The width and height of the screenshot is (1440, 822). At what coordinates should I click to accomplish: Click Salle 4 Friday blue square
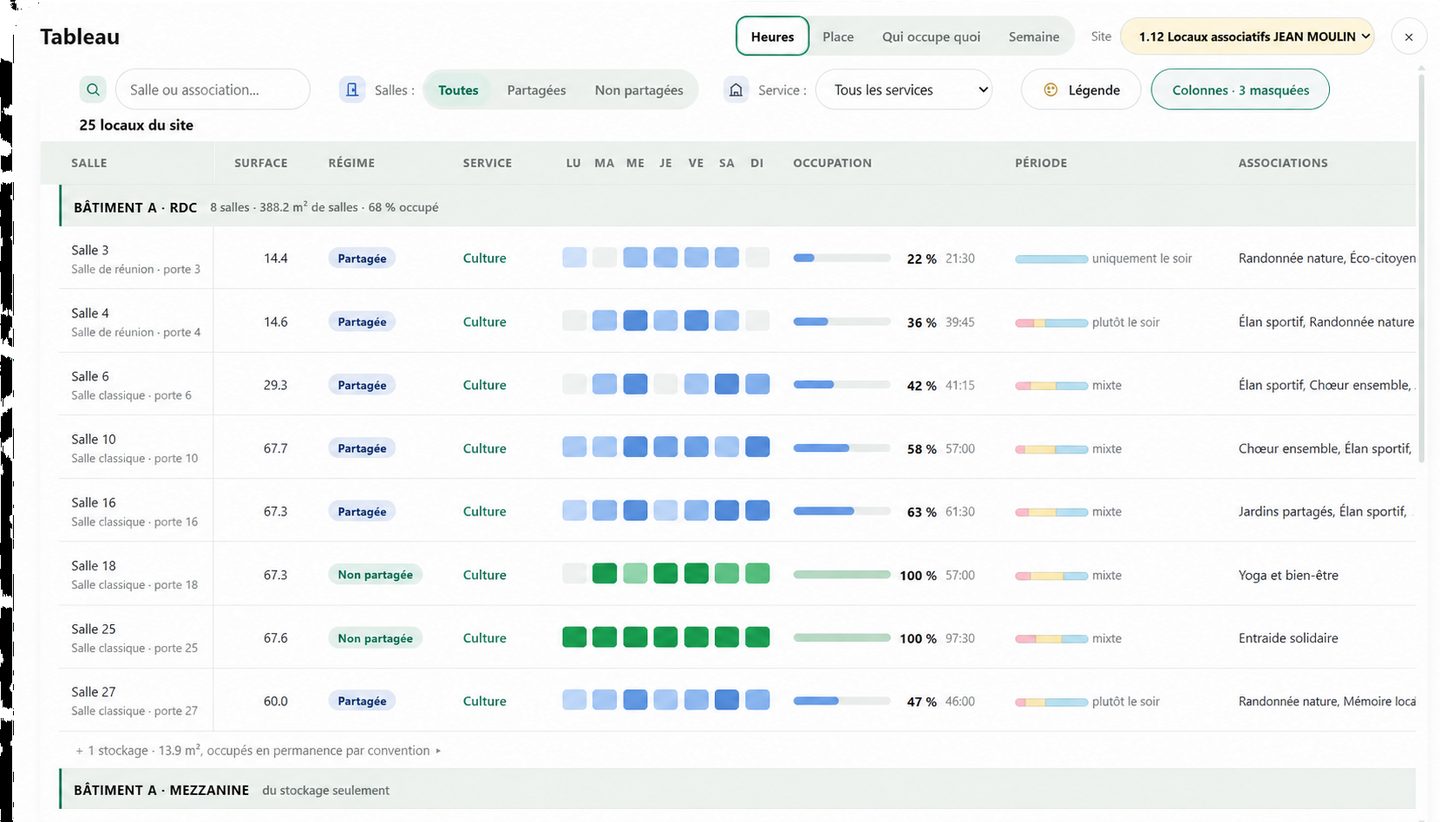tap(696, 321)
